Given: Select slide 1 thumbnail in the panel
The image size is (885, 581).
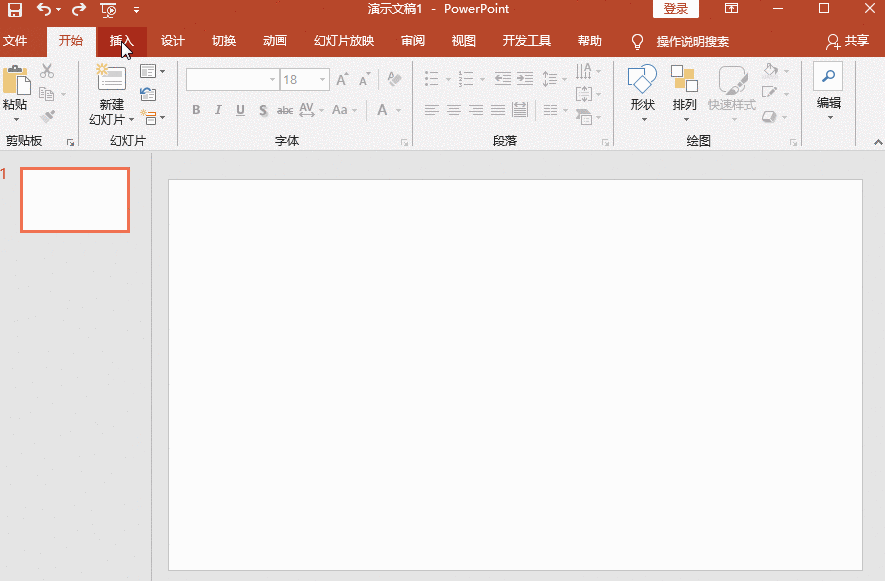Looking at the screenshot, I should click(75, 200).
